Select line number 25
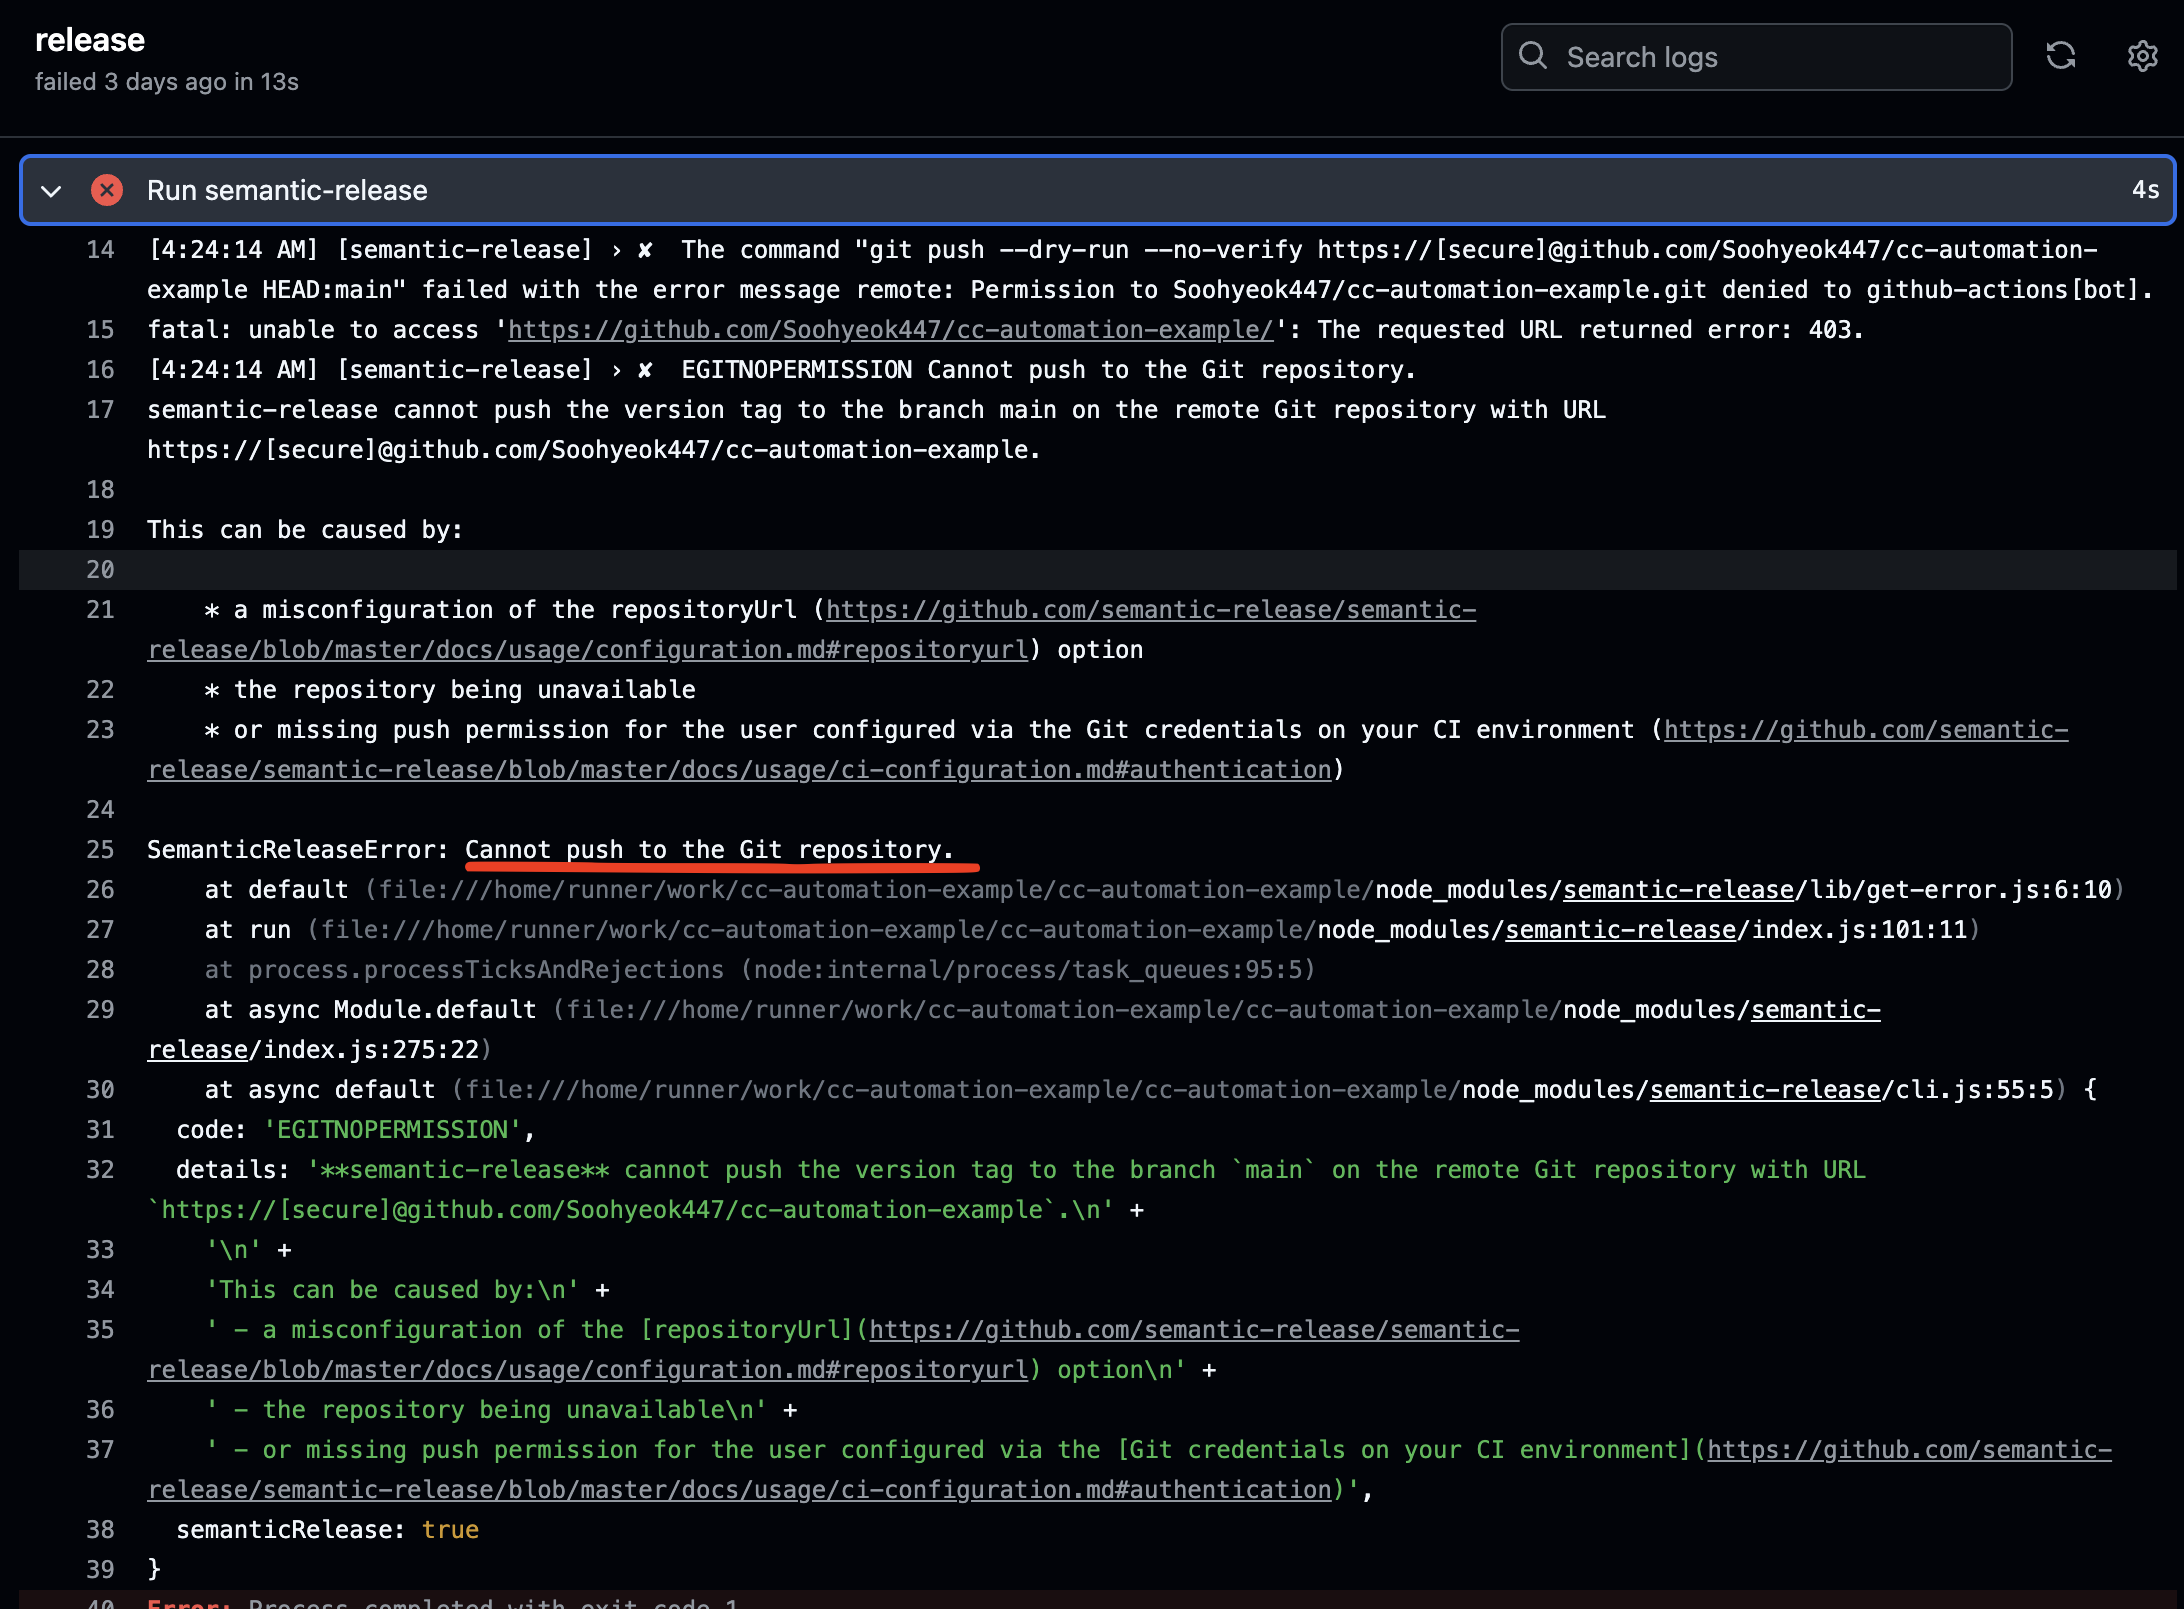The height and width of the screenshot is (1609, 2184). [x=100, y=850]
